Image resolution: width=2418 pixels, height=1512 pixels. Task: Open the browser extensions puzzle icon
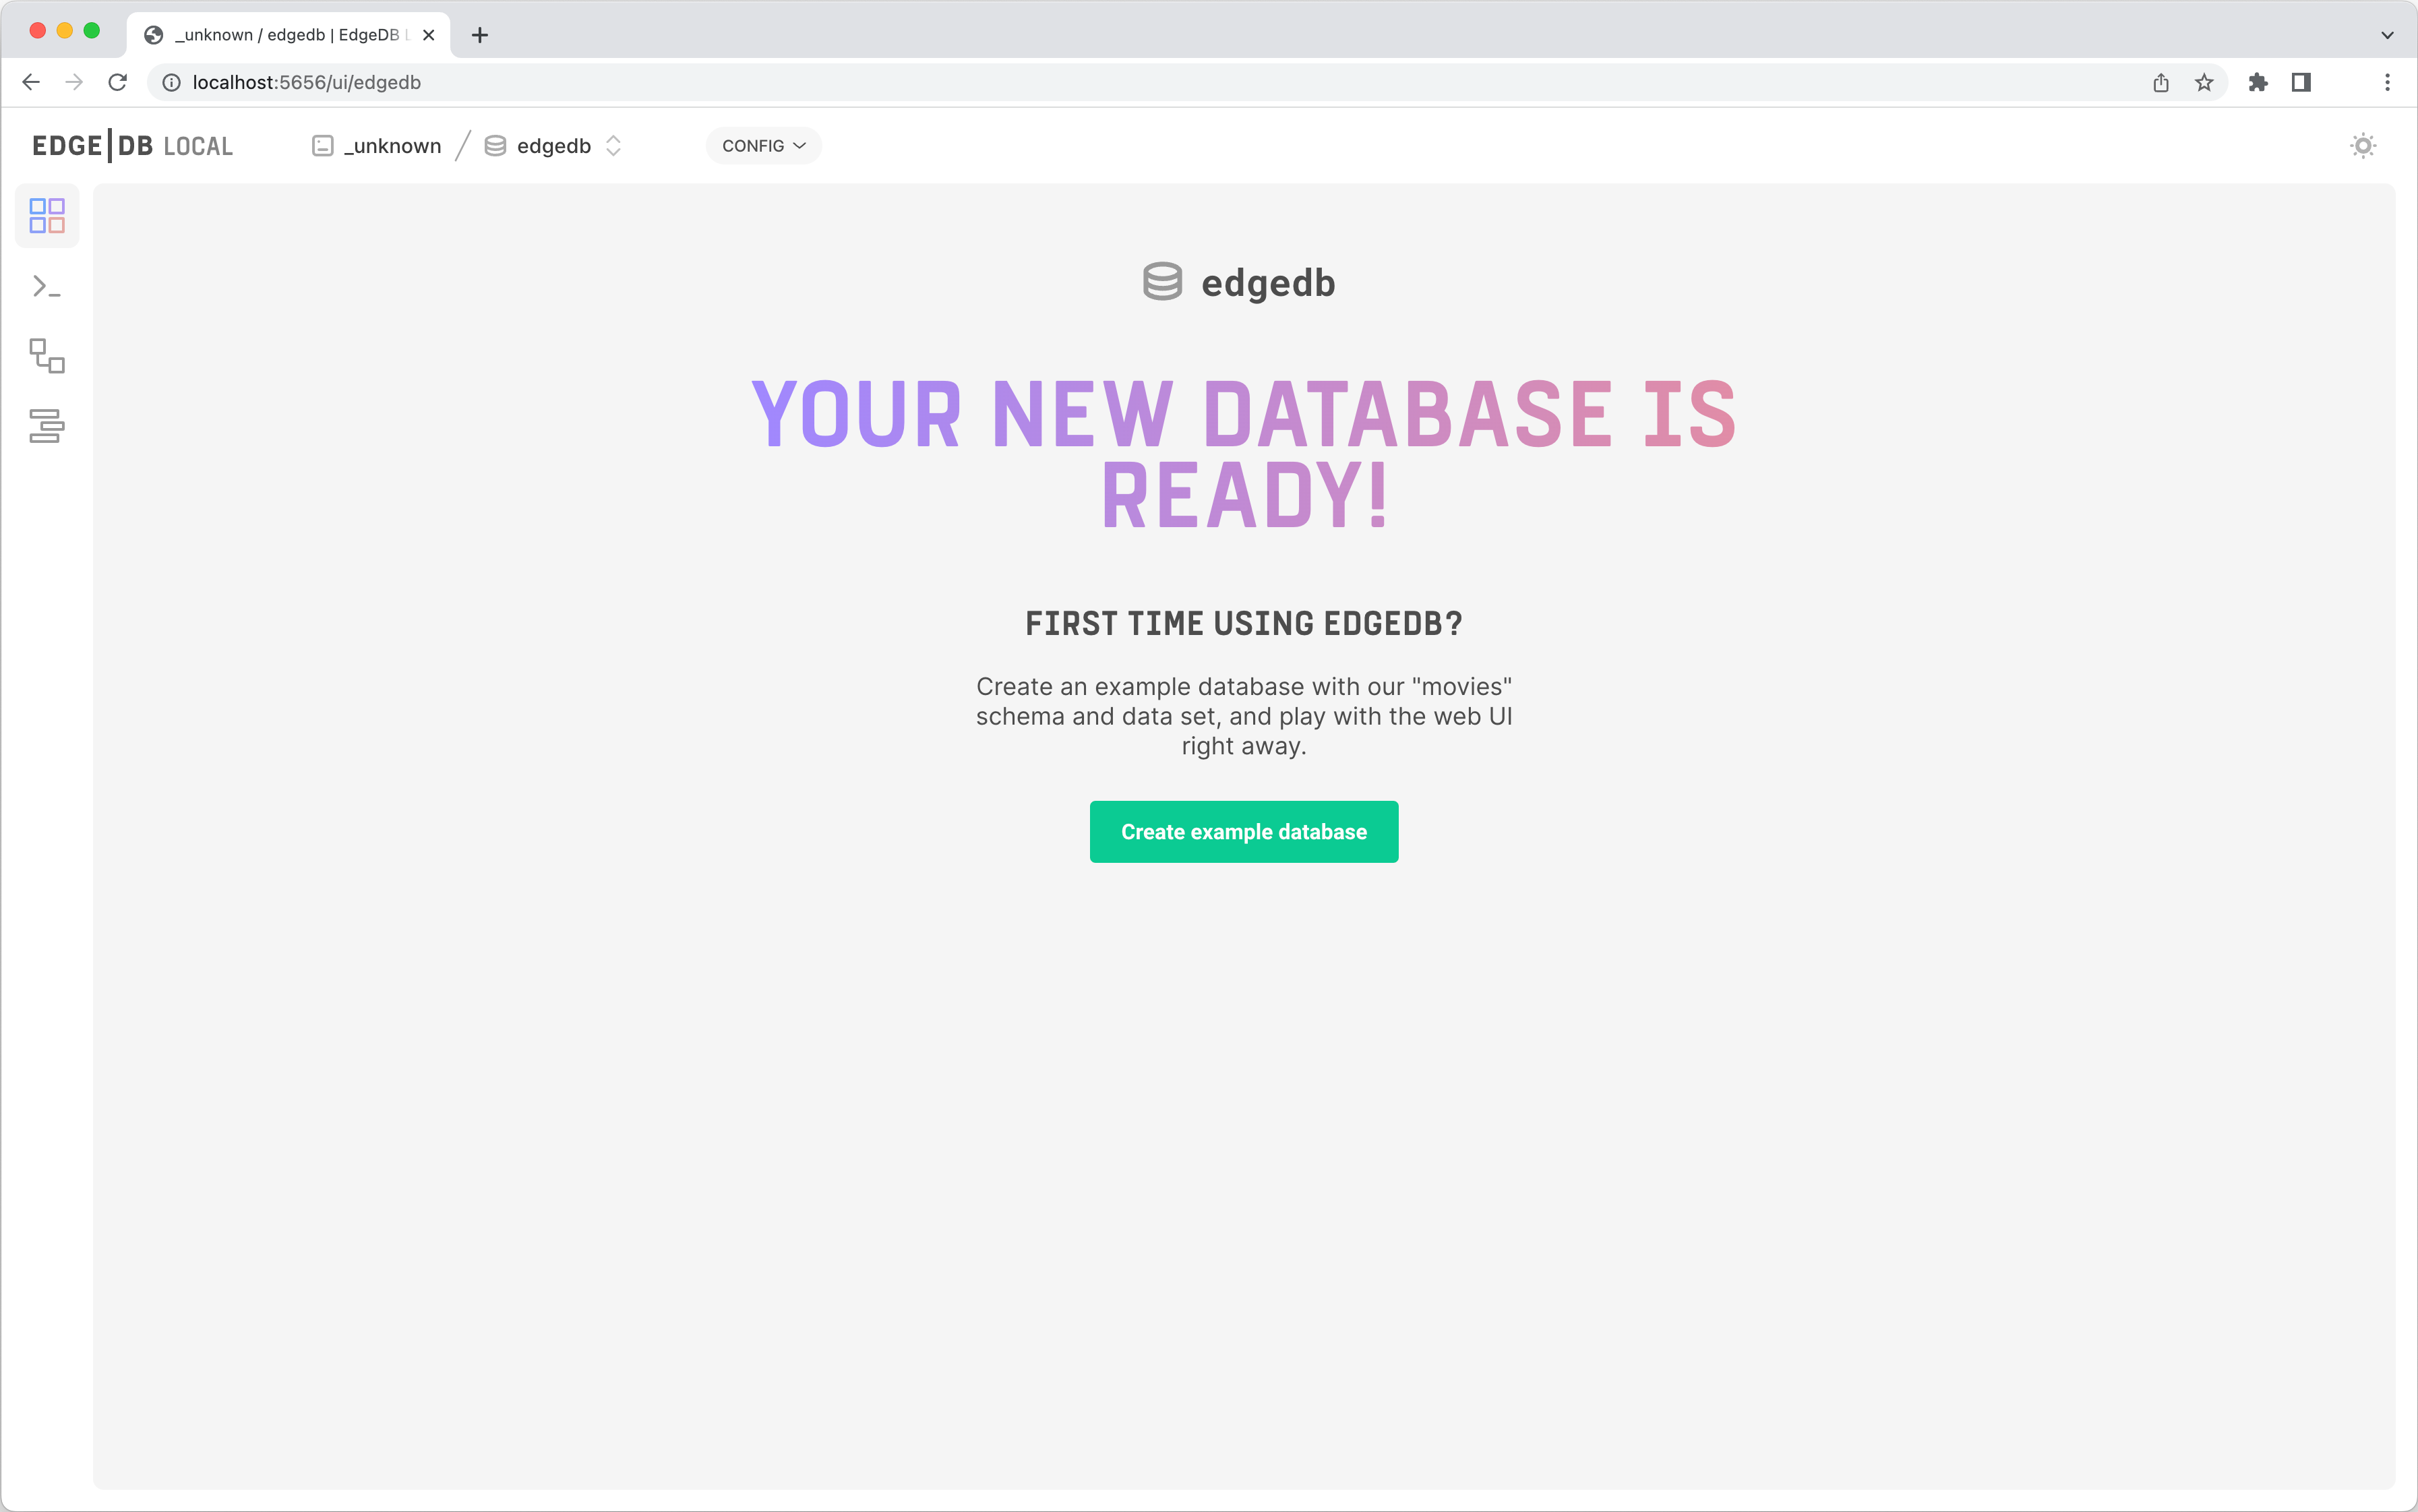tap(2258, 82)
